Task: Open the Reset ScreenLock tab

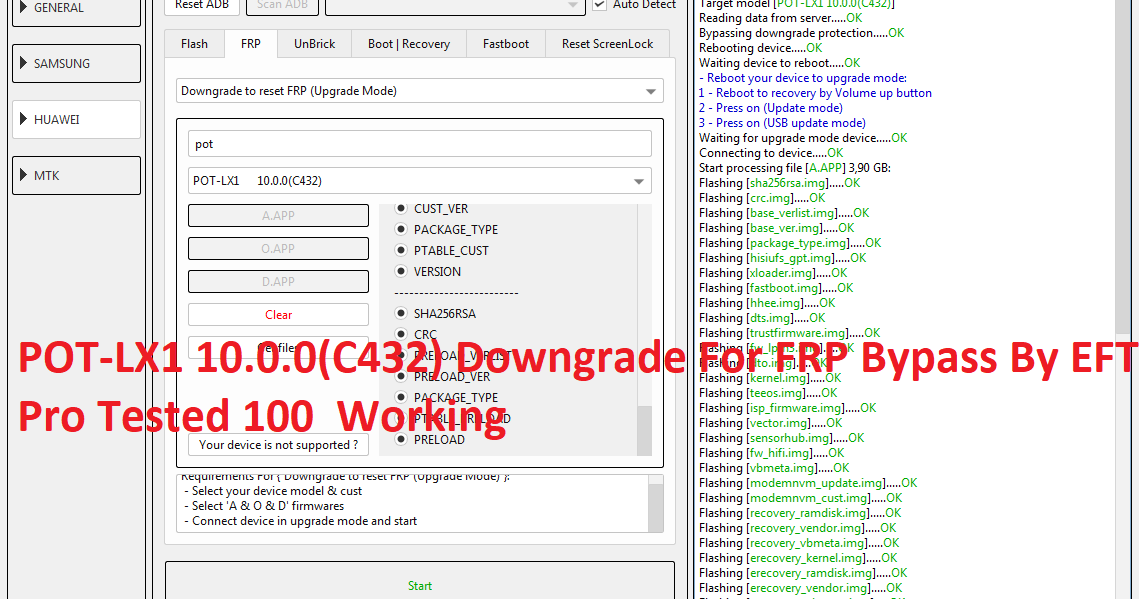Action: (x=607, y=44)
